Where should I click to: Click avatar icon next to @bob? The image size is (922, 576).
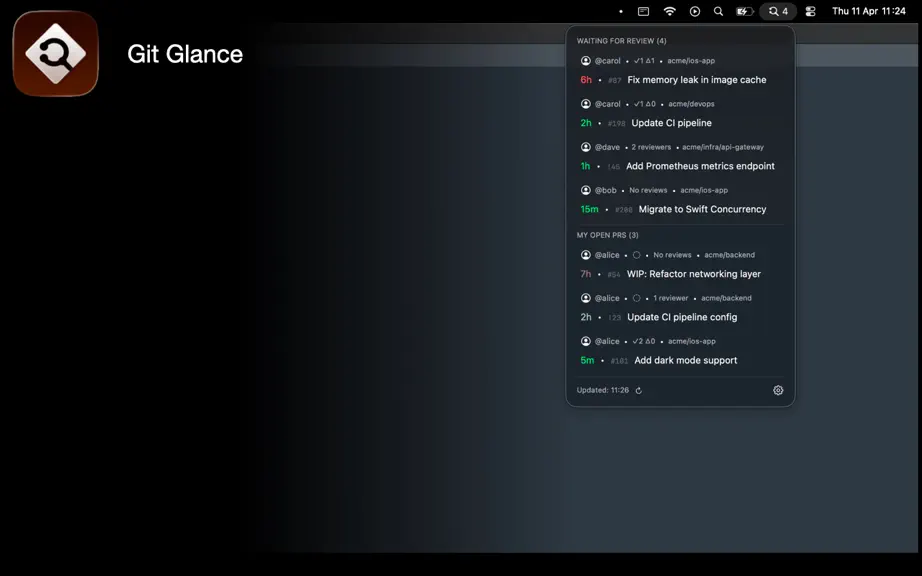(586, 190)
